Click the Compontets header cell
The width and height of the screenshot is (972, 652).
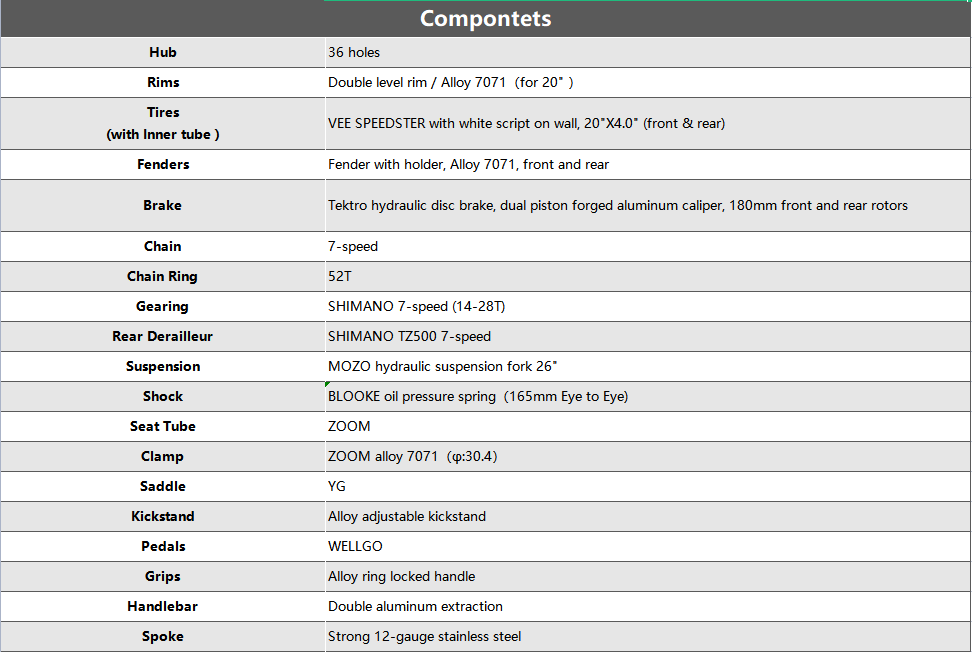(485, 18)
